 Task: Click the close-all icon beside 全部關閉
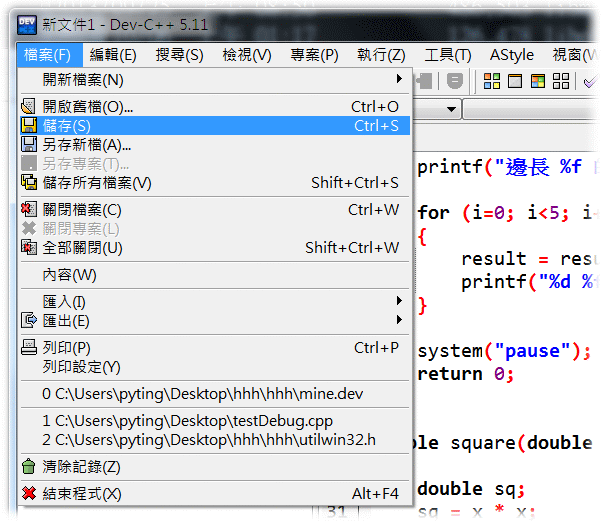pos(29,247)
